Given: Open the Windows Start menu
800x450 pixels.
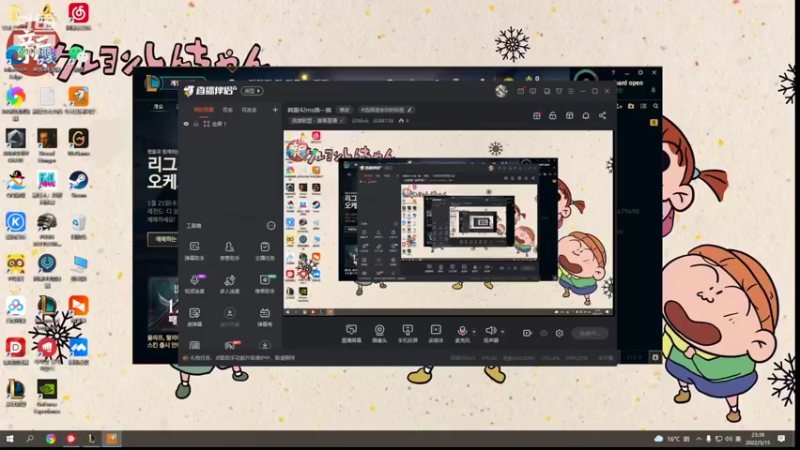Looking at the screenshot, I should pyautogui.click(x=9, y=439).
